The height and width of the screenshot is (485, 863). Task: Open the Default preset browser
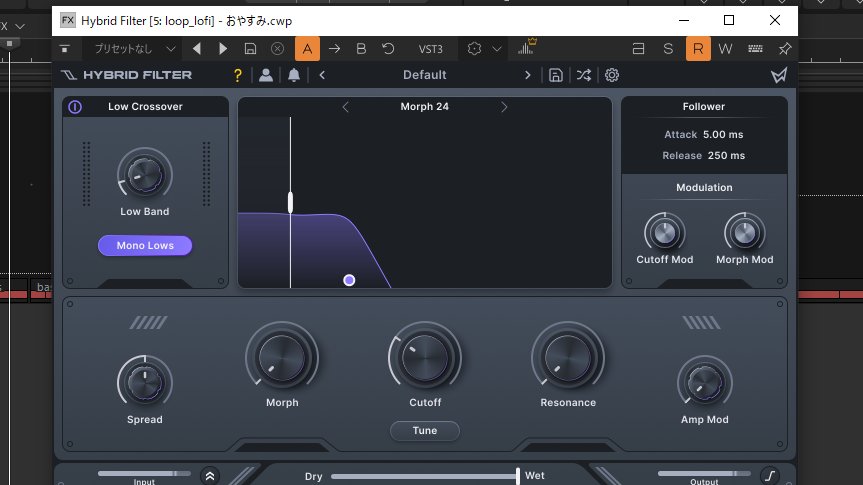[424, 75]
